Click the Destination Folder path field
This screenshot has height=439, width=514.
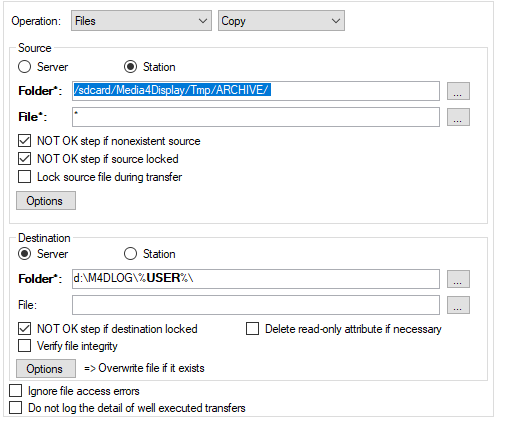tap(256, 279)
